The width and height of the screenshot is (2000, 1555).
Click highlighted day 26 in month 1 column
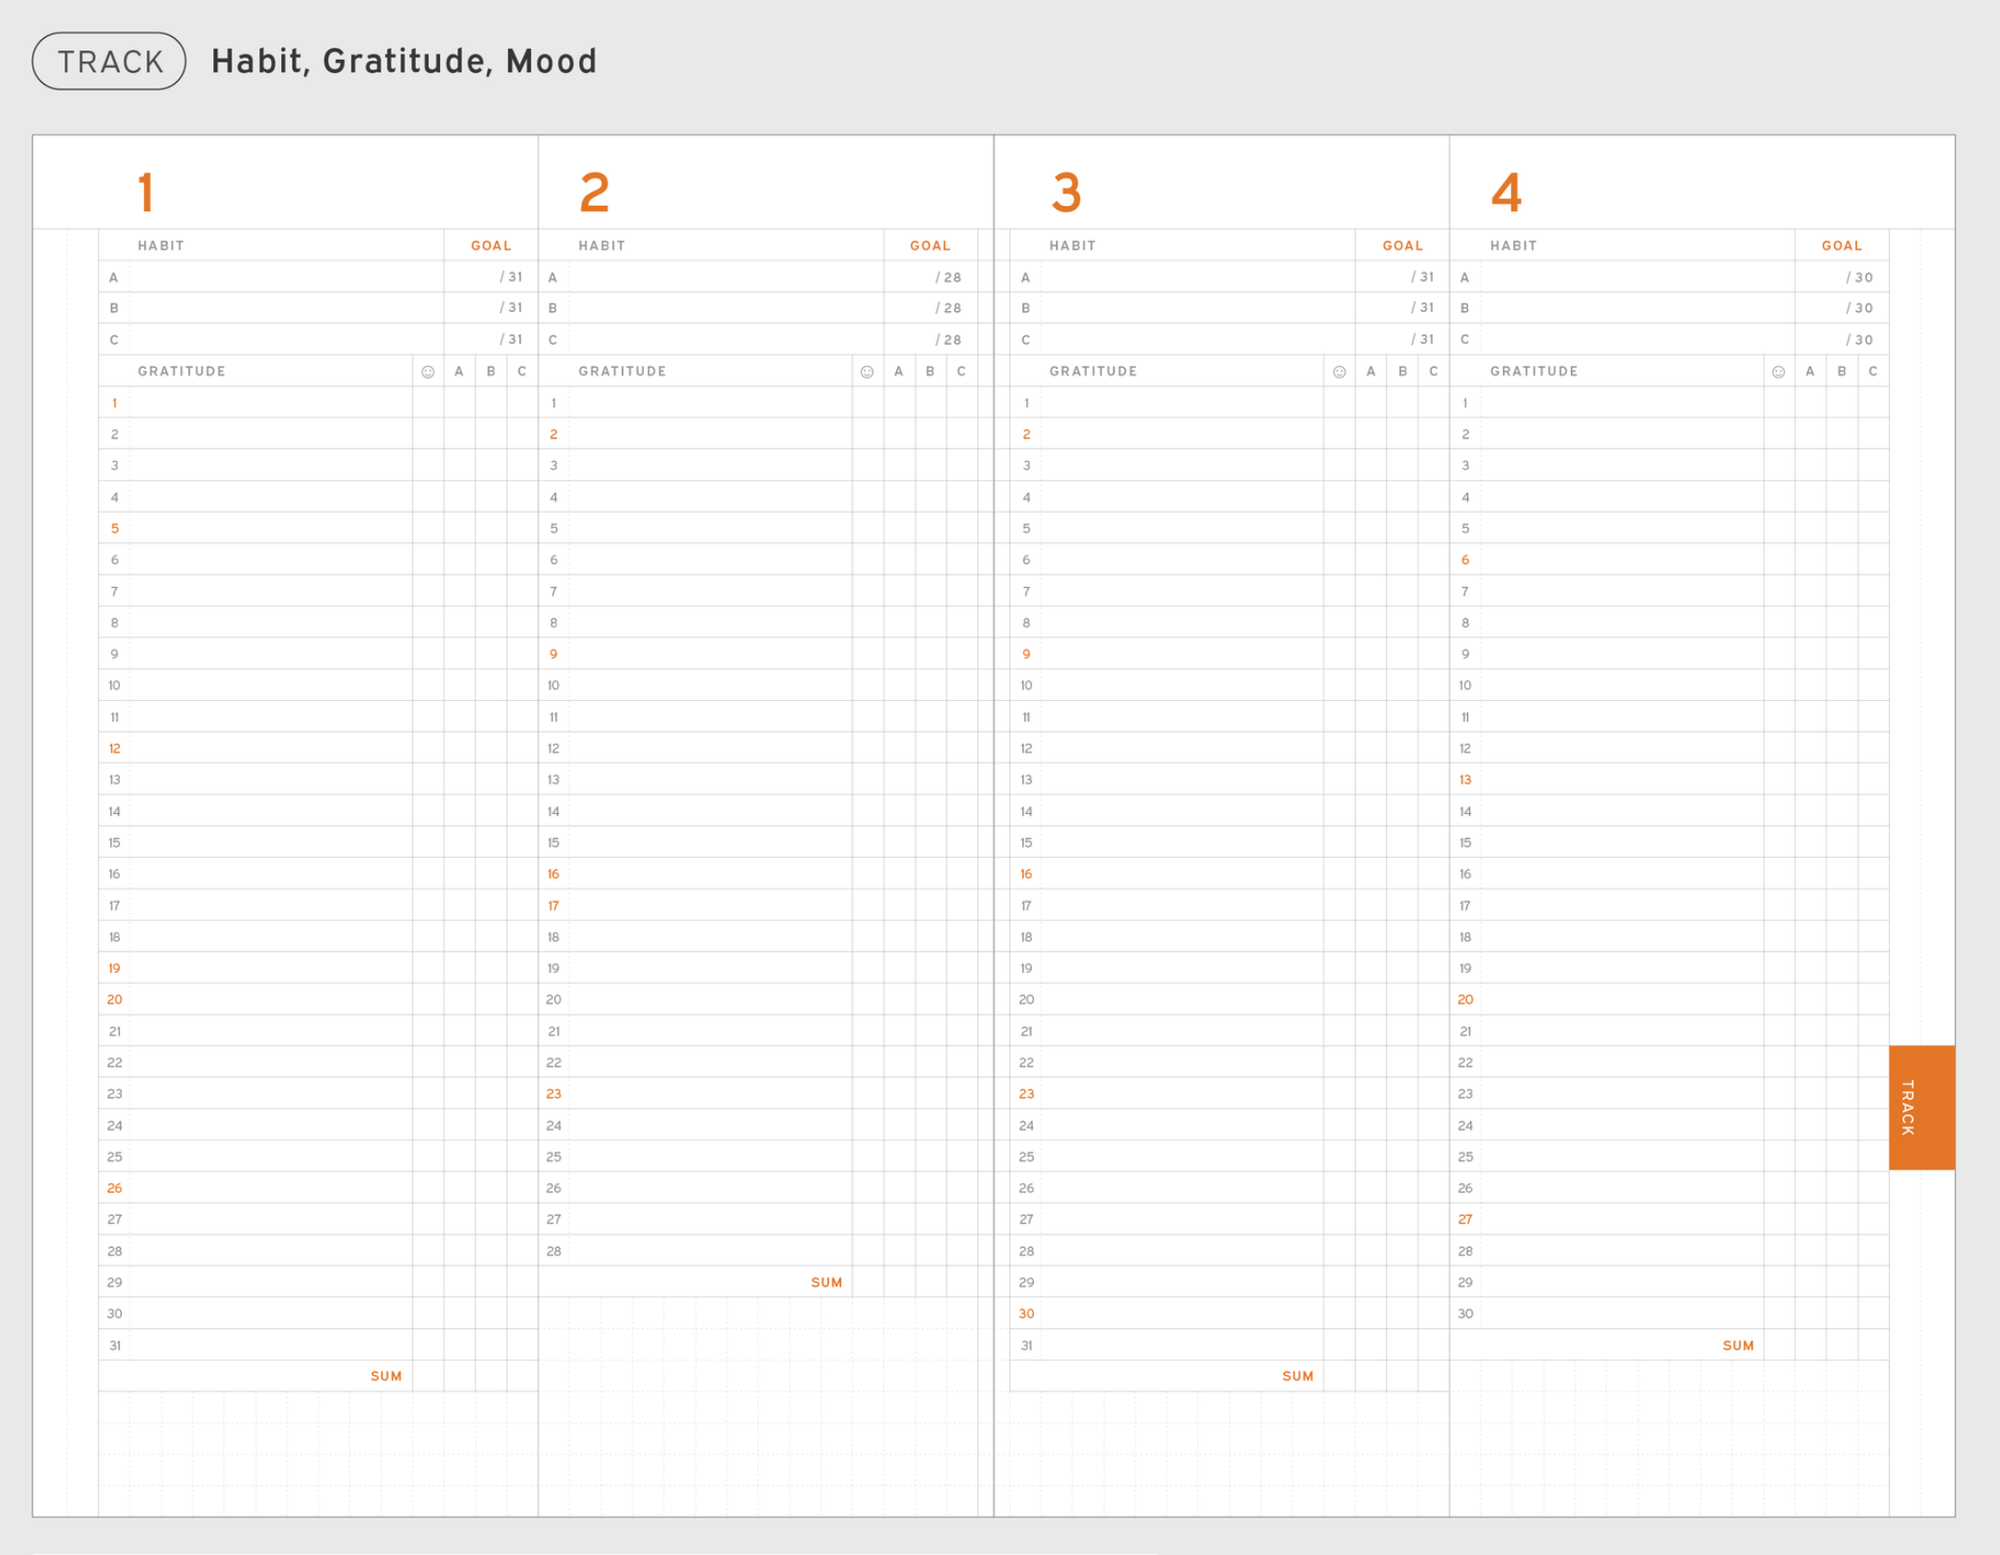tap(115, 1188)
